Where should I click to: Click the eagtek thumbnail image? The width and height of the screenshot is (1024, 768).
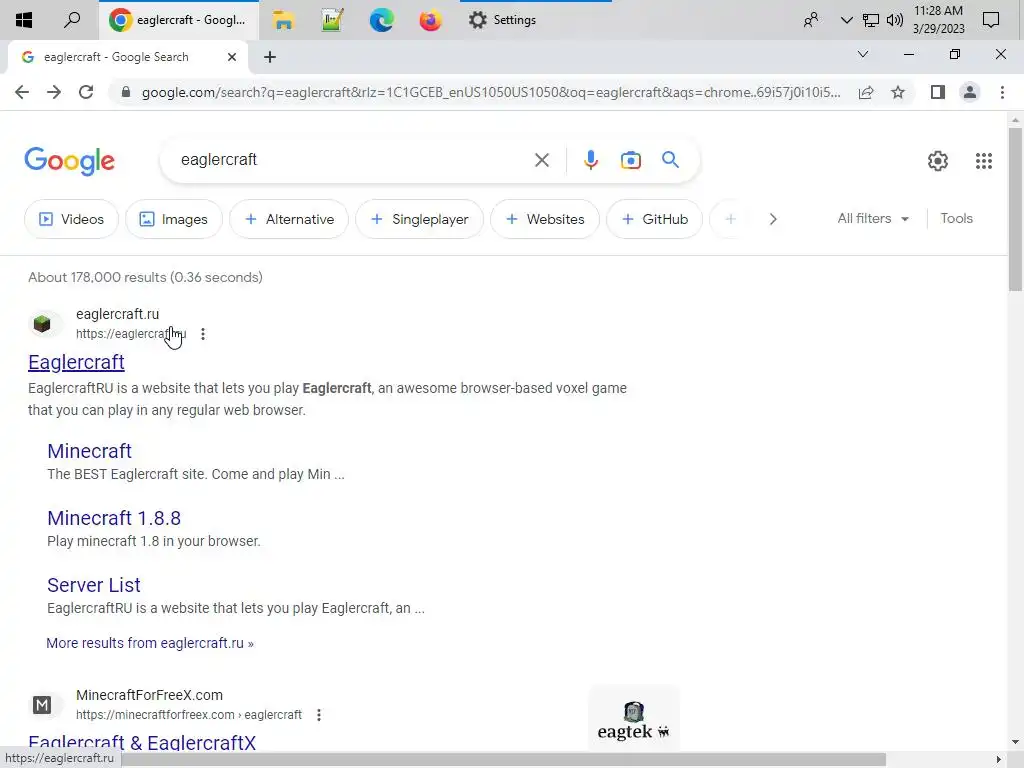(x=633, y=718)
